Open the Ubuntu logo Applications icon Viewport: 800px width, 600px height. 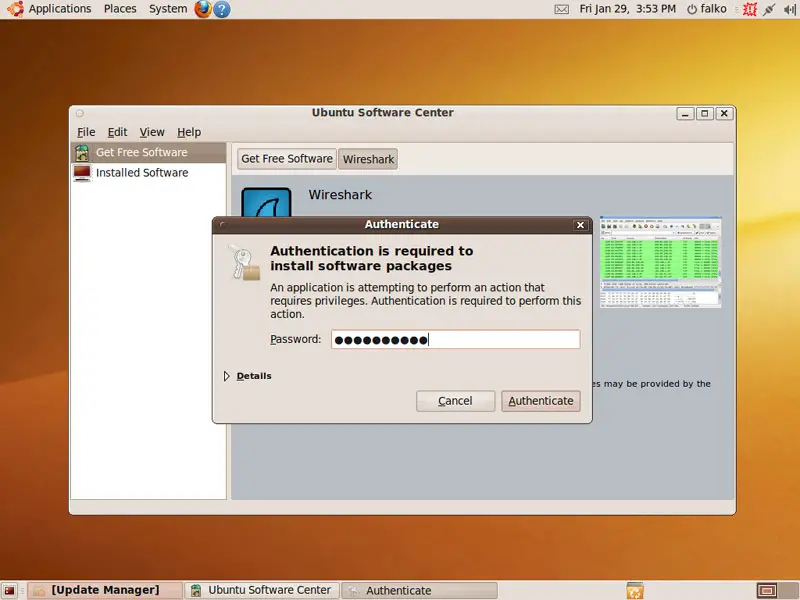(x=15, y=9)
